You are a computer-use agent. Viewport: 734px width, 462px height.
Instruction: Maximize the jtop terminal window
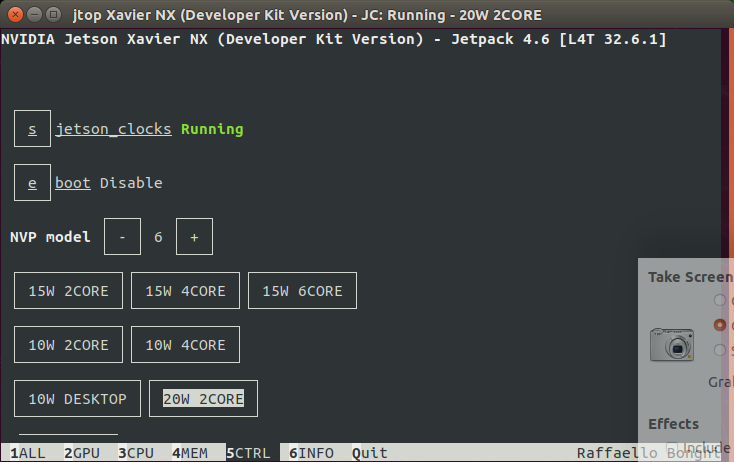click(x=54, y=15)
